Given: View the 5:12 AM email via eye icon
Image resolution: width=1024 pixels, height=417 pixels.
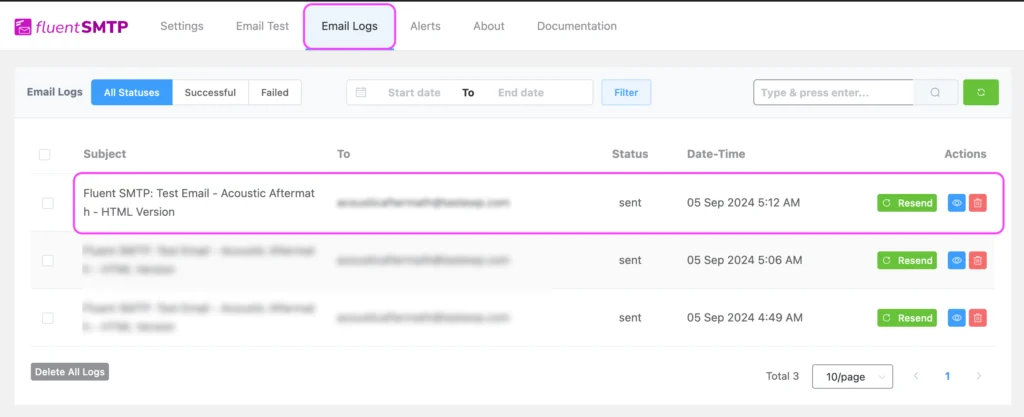Looking at the screenshot, I should click(x=957, y=203).
